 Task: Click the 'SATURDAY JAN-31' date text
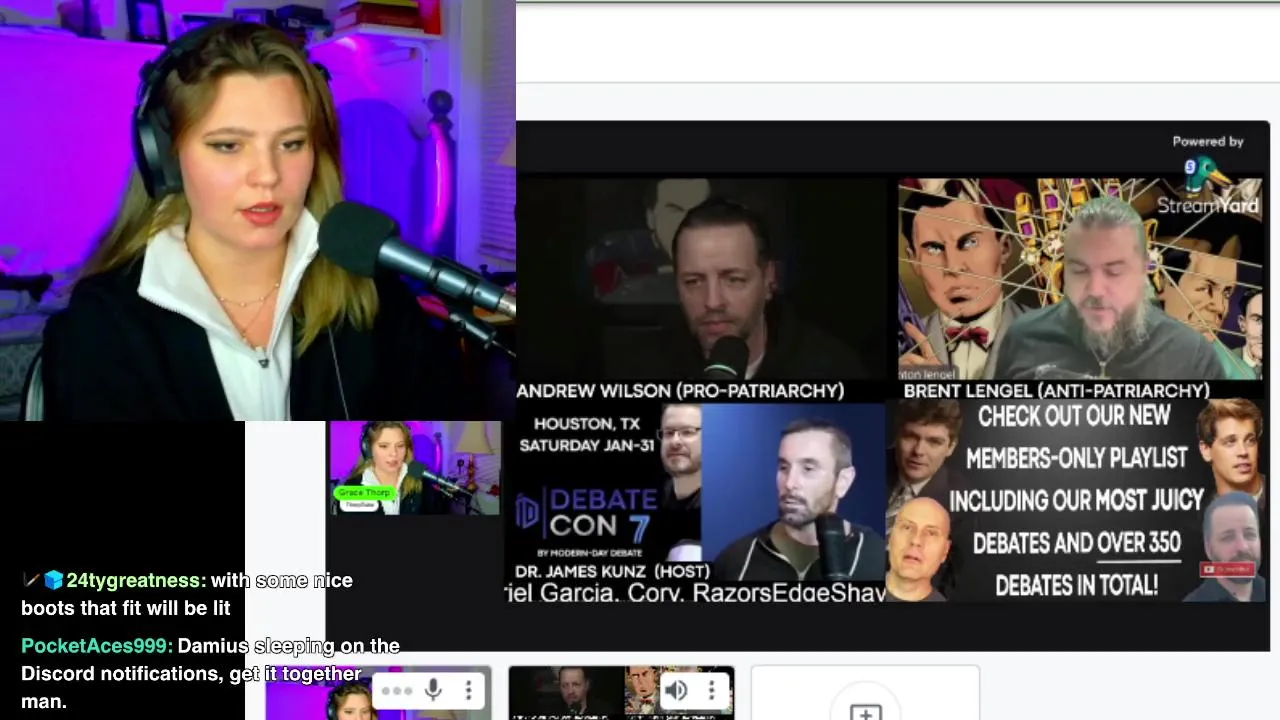[x=587, y=446]
